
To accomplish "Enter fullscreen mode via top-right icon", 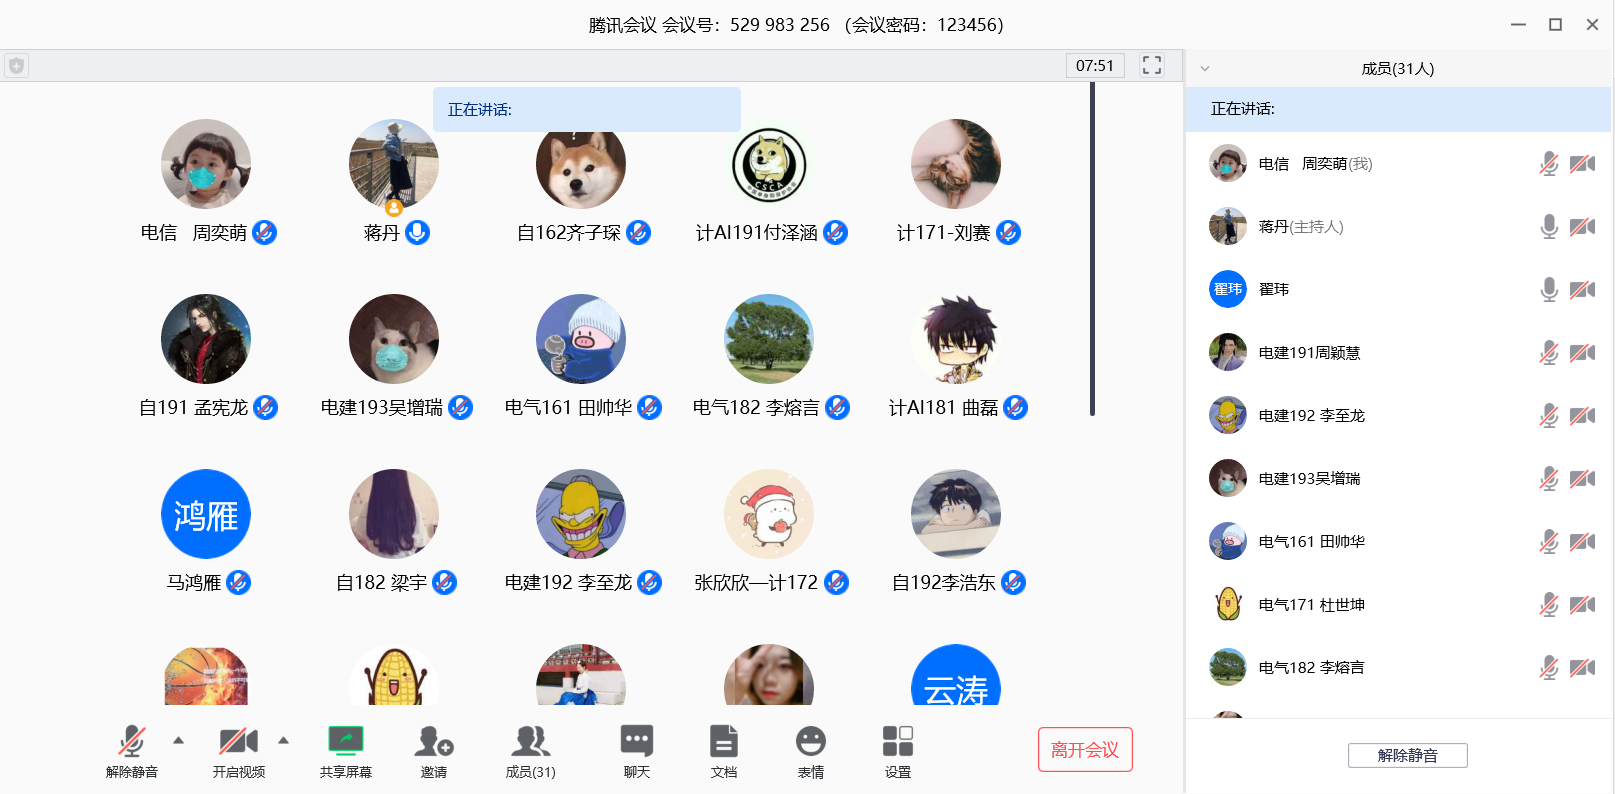I will coord(1151,66).
